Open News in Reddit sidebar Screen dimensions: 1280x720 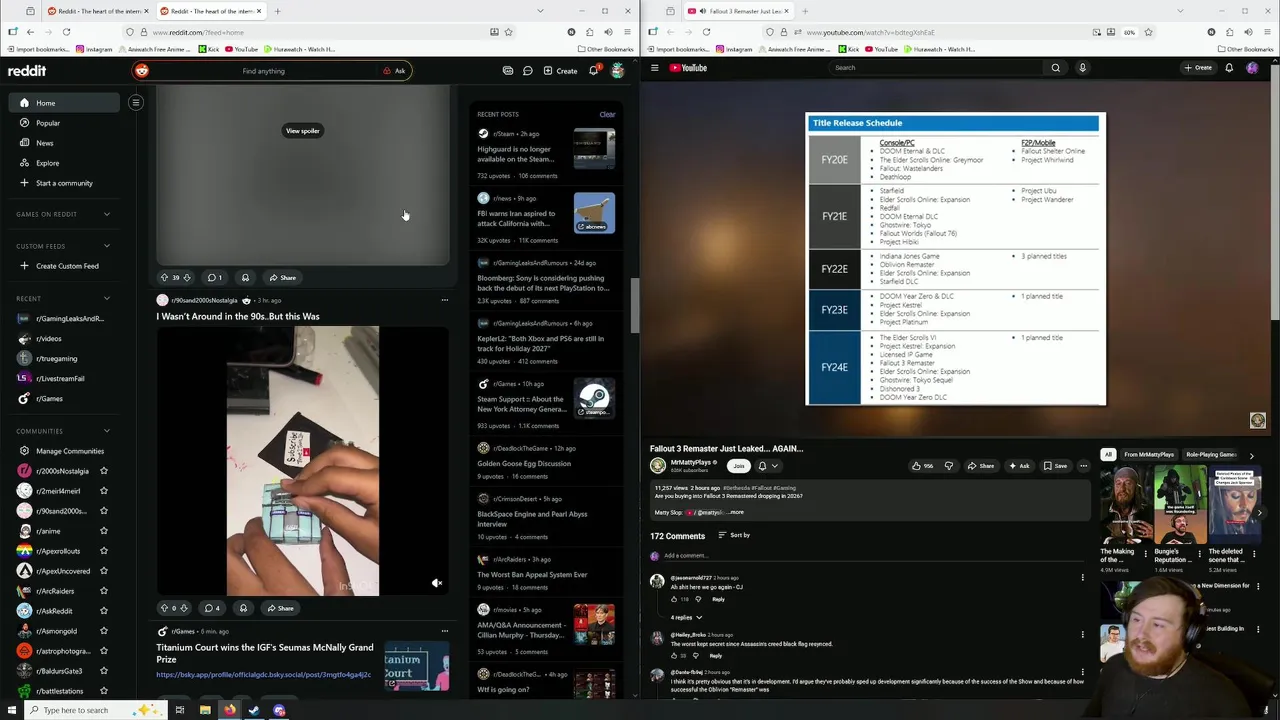click(45, 143)
